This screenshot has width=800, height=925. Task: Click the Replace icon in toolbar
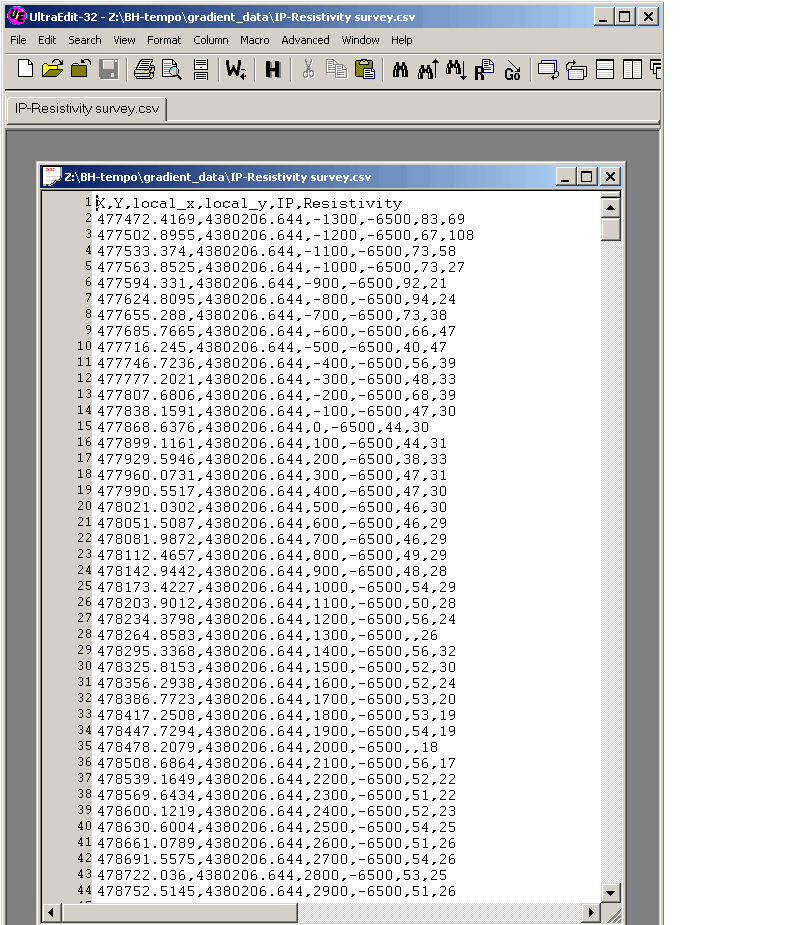coord(484,69)
